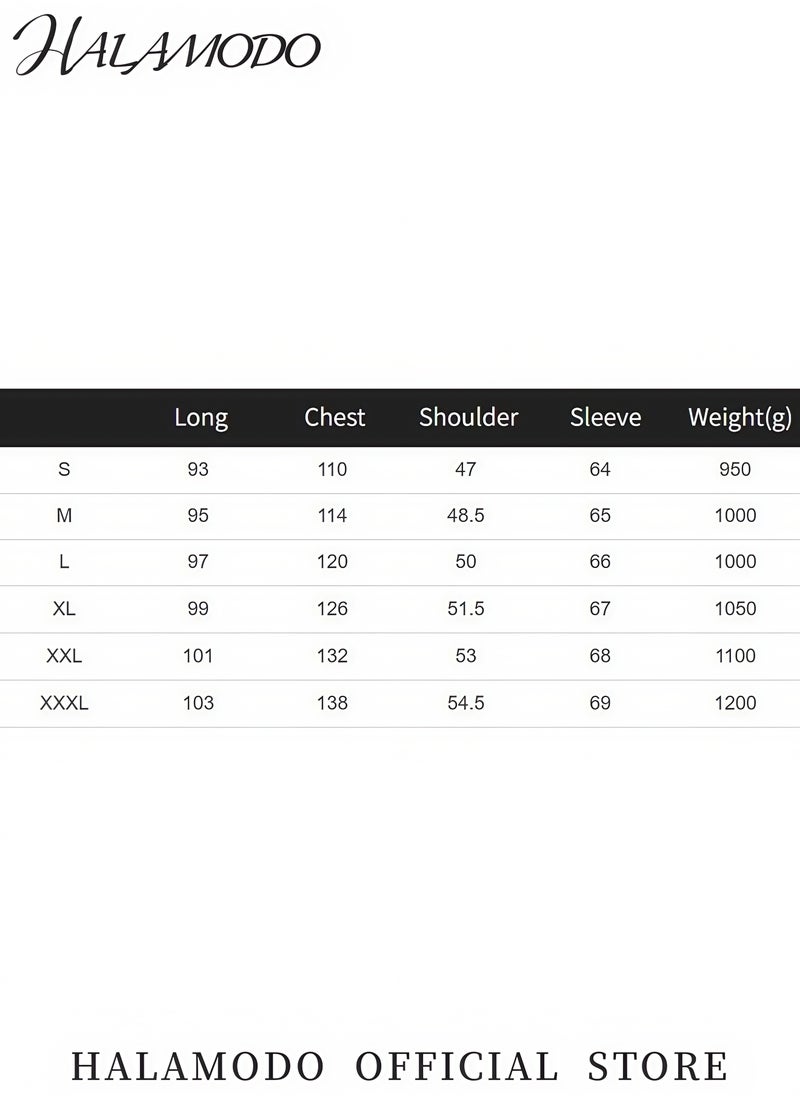Click the XL size row label

pos(64,608)
